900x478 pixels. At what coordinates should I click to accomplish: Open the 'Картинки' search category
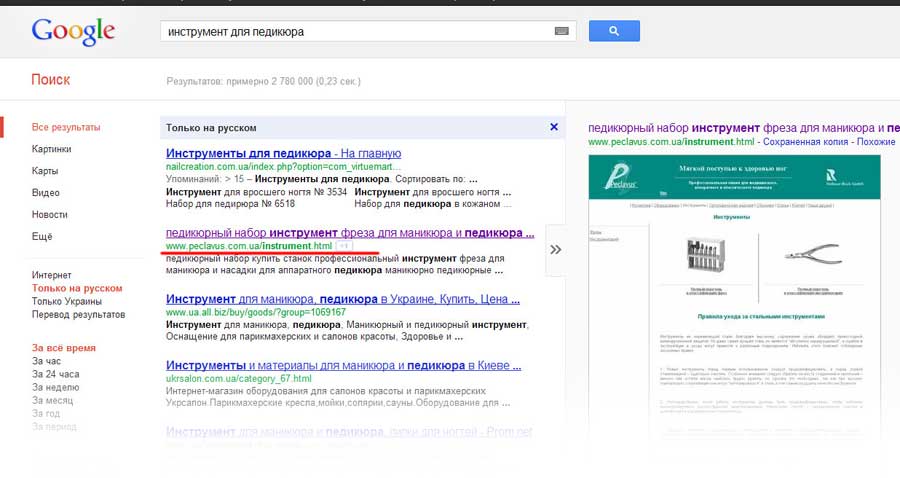pos(52,149)
